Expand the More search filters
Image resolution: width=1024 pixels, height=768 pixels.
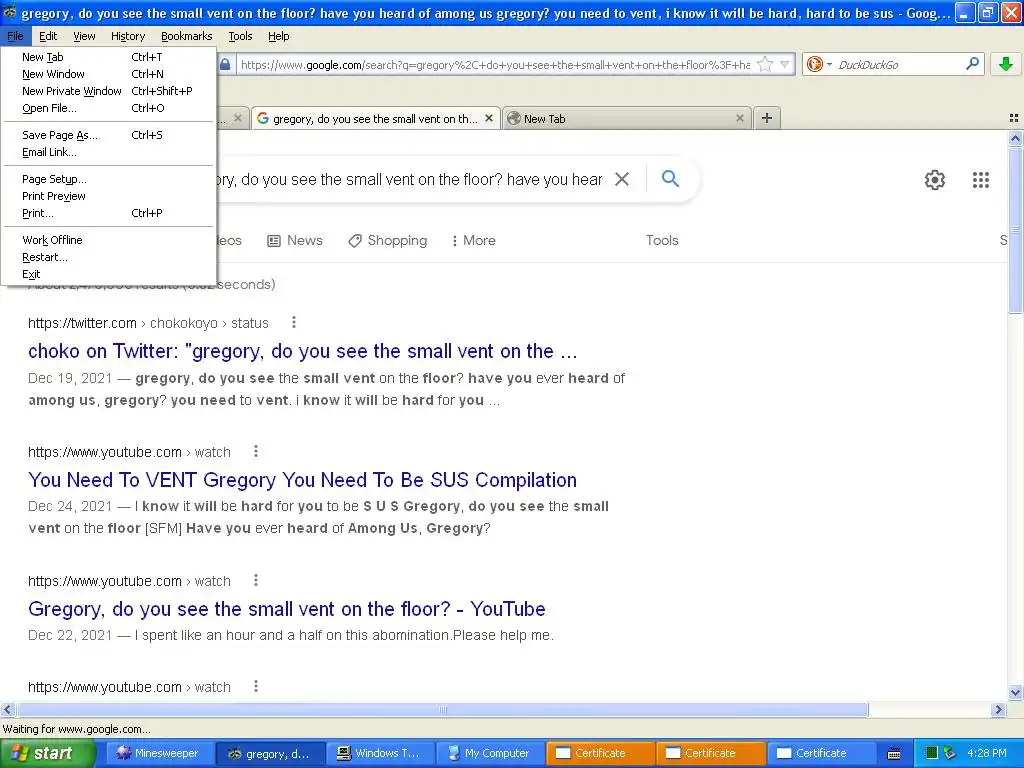[473, 240]
